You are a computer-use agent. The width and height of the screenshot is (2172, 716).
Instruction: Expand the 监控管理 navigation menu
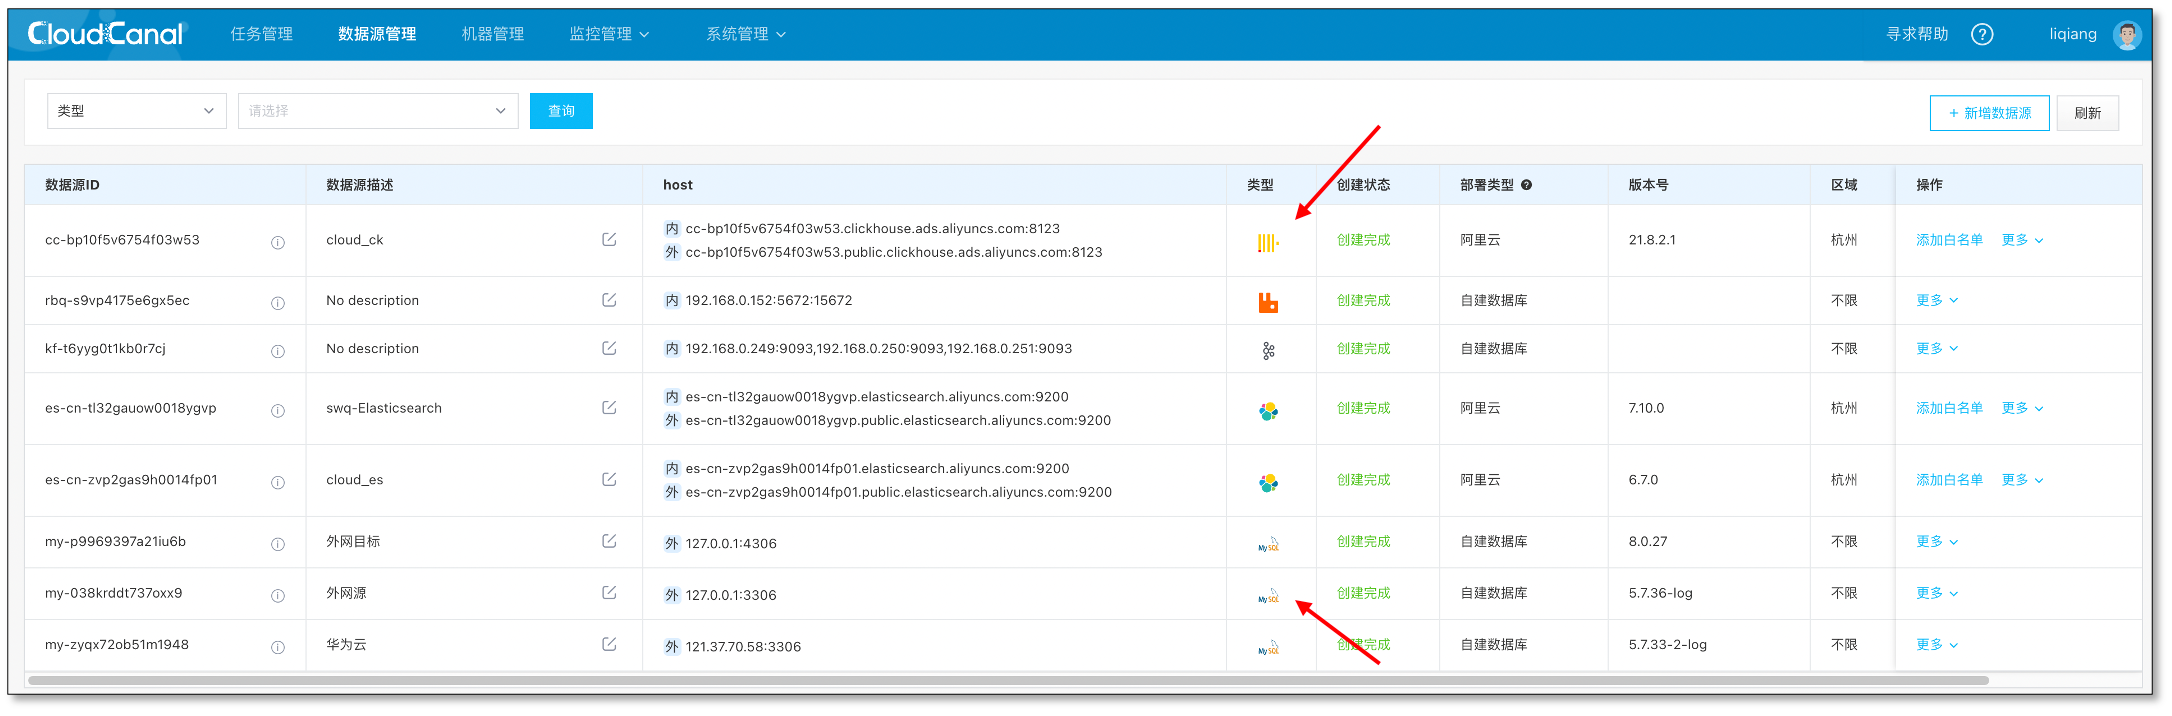(x=608, y=35)
